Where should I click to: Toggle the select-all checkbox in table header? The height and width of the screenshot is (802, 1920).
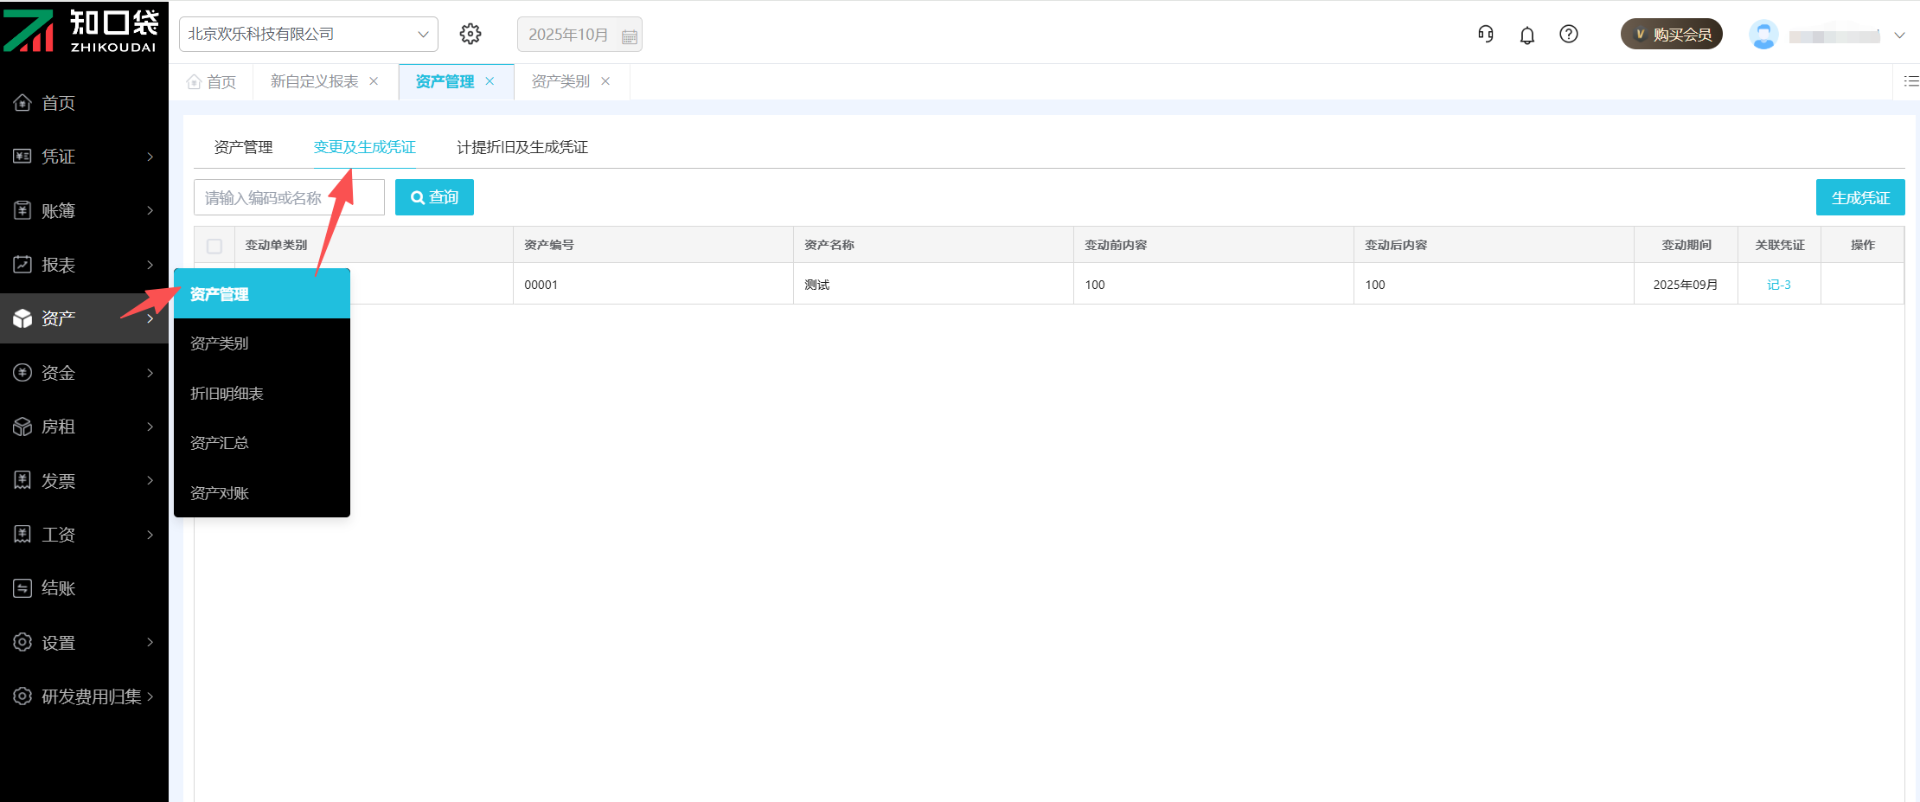coord(214,245)
